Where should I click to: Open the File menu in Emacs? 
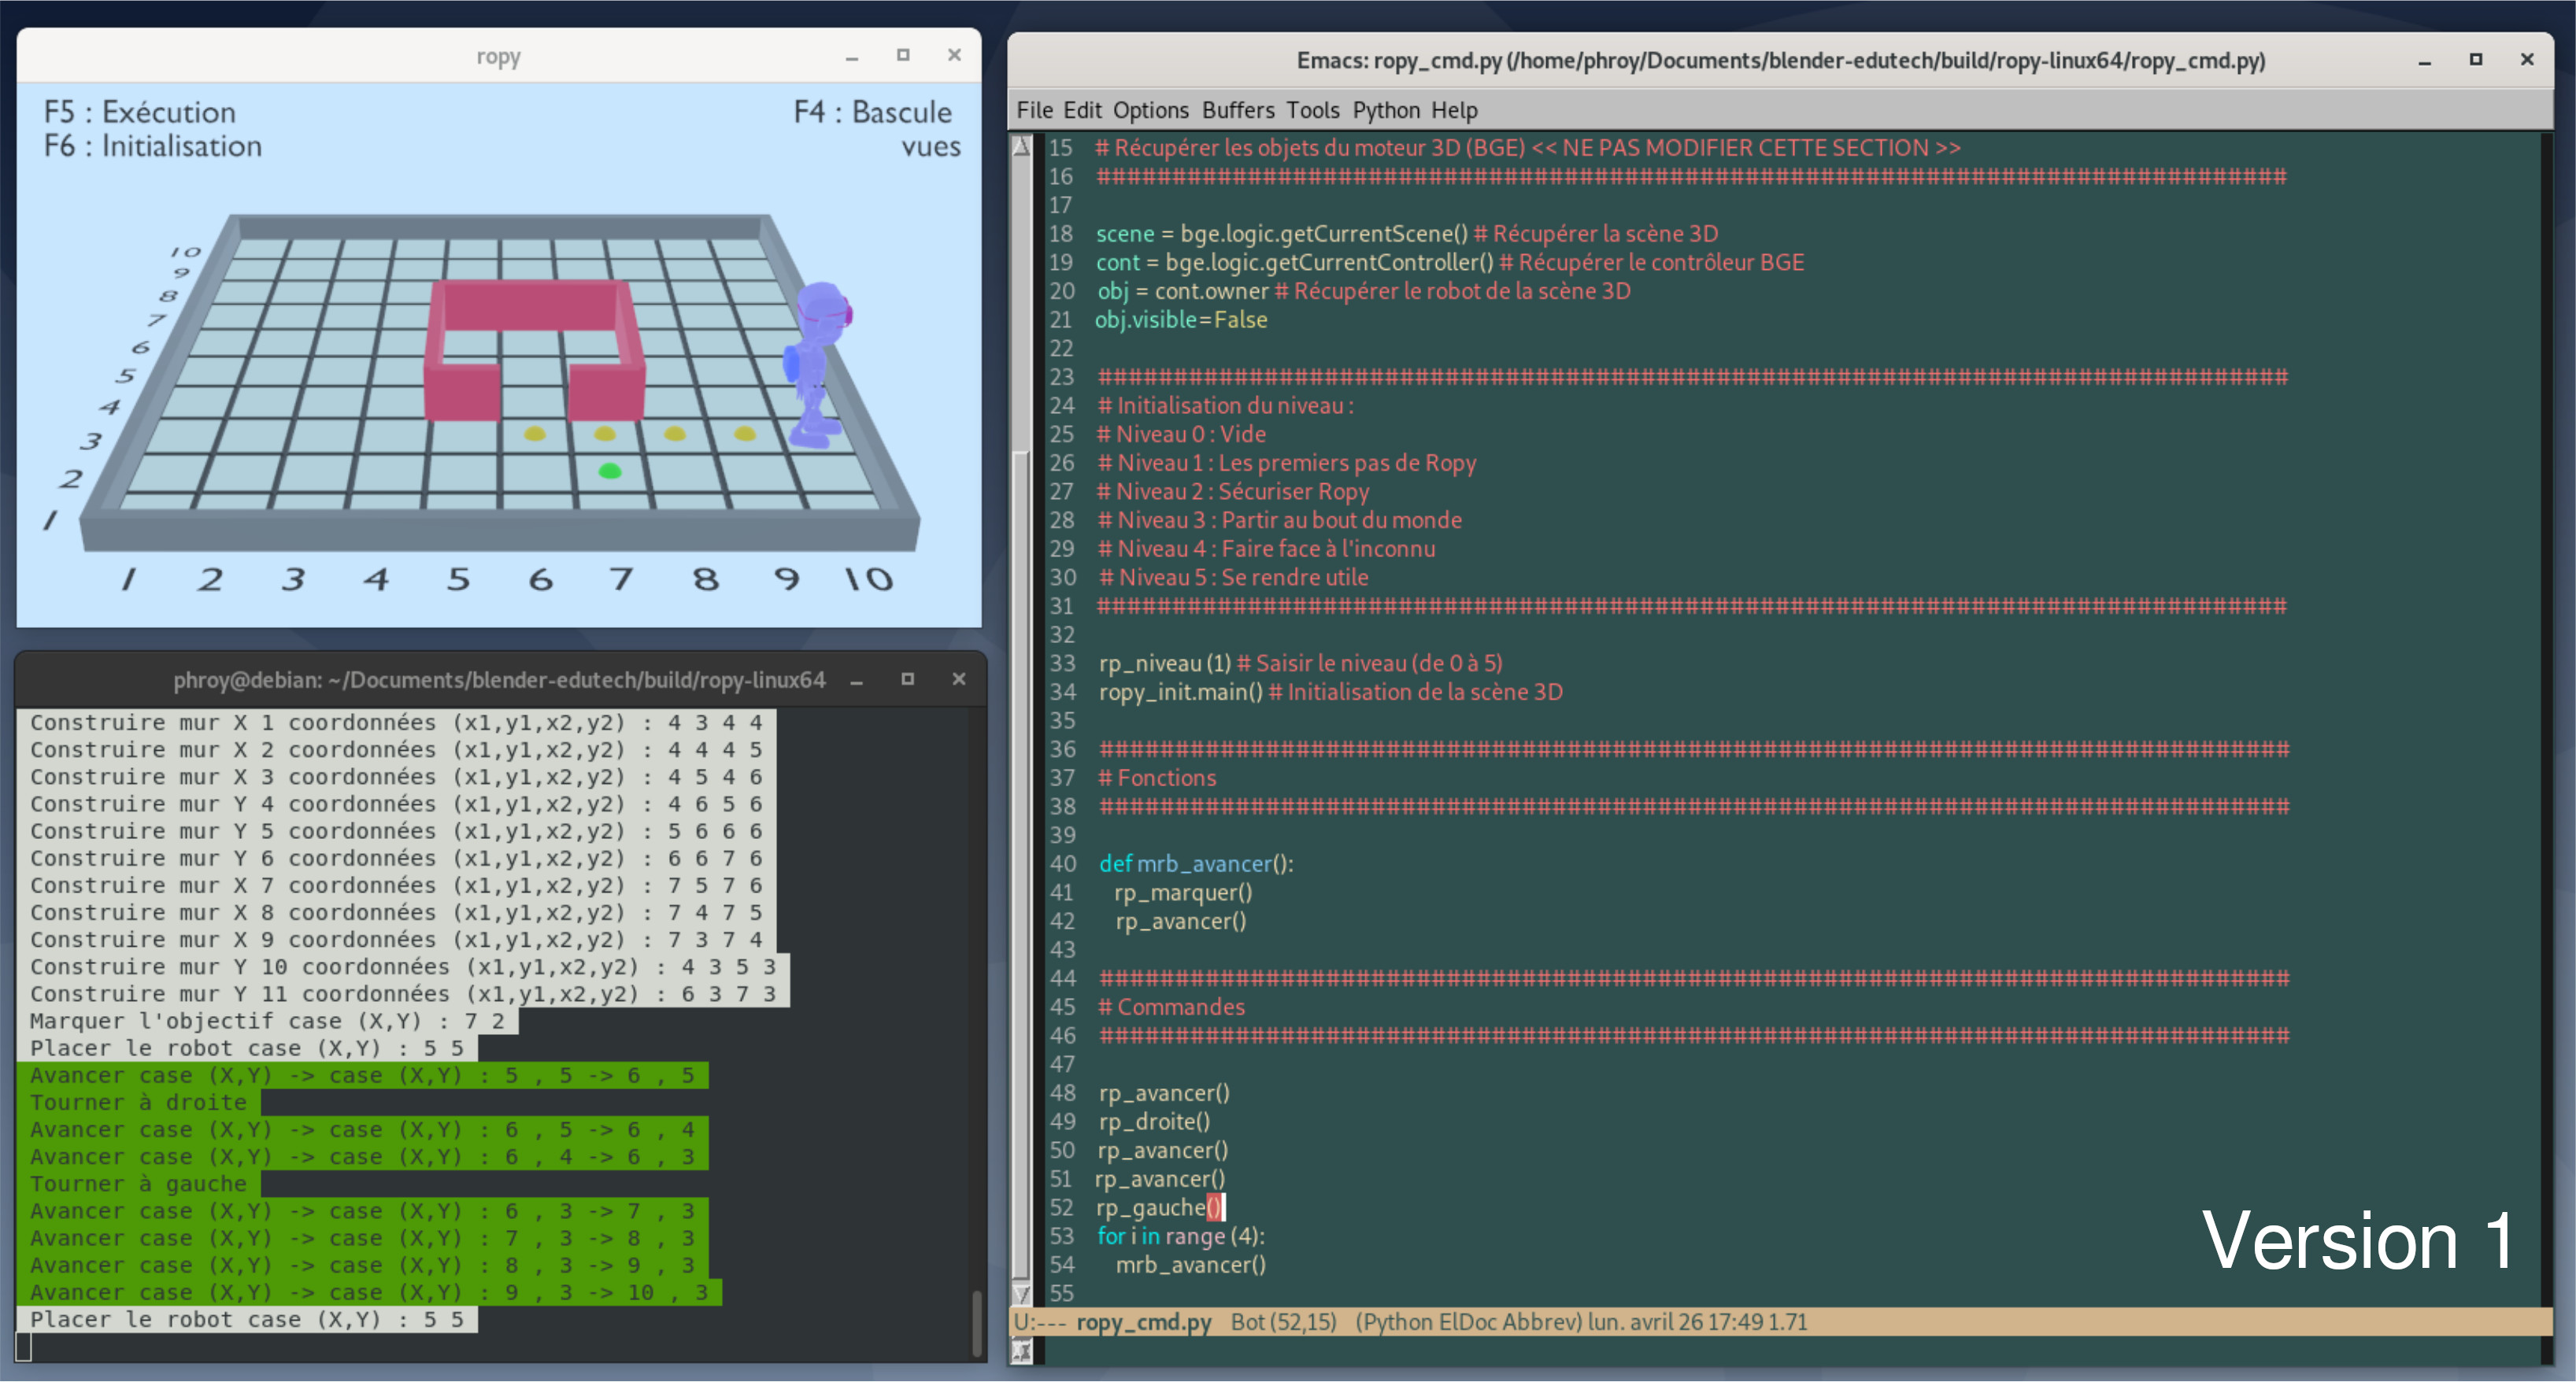tap(1034, 110)
